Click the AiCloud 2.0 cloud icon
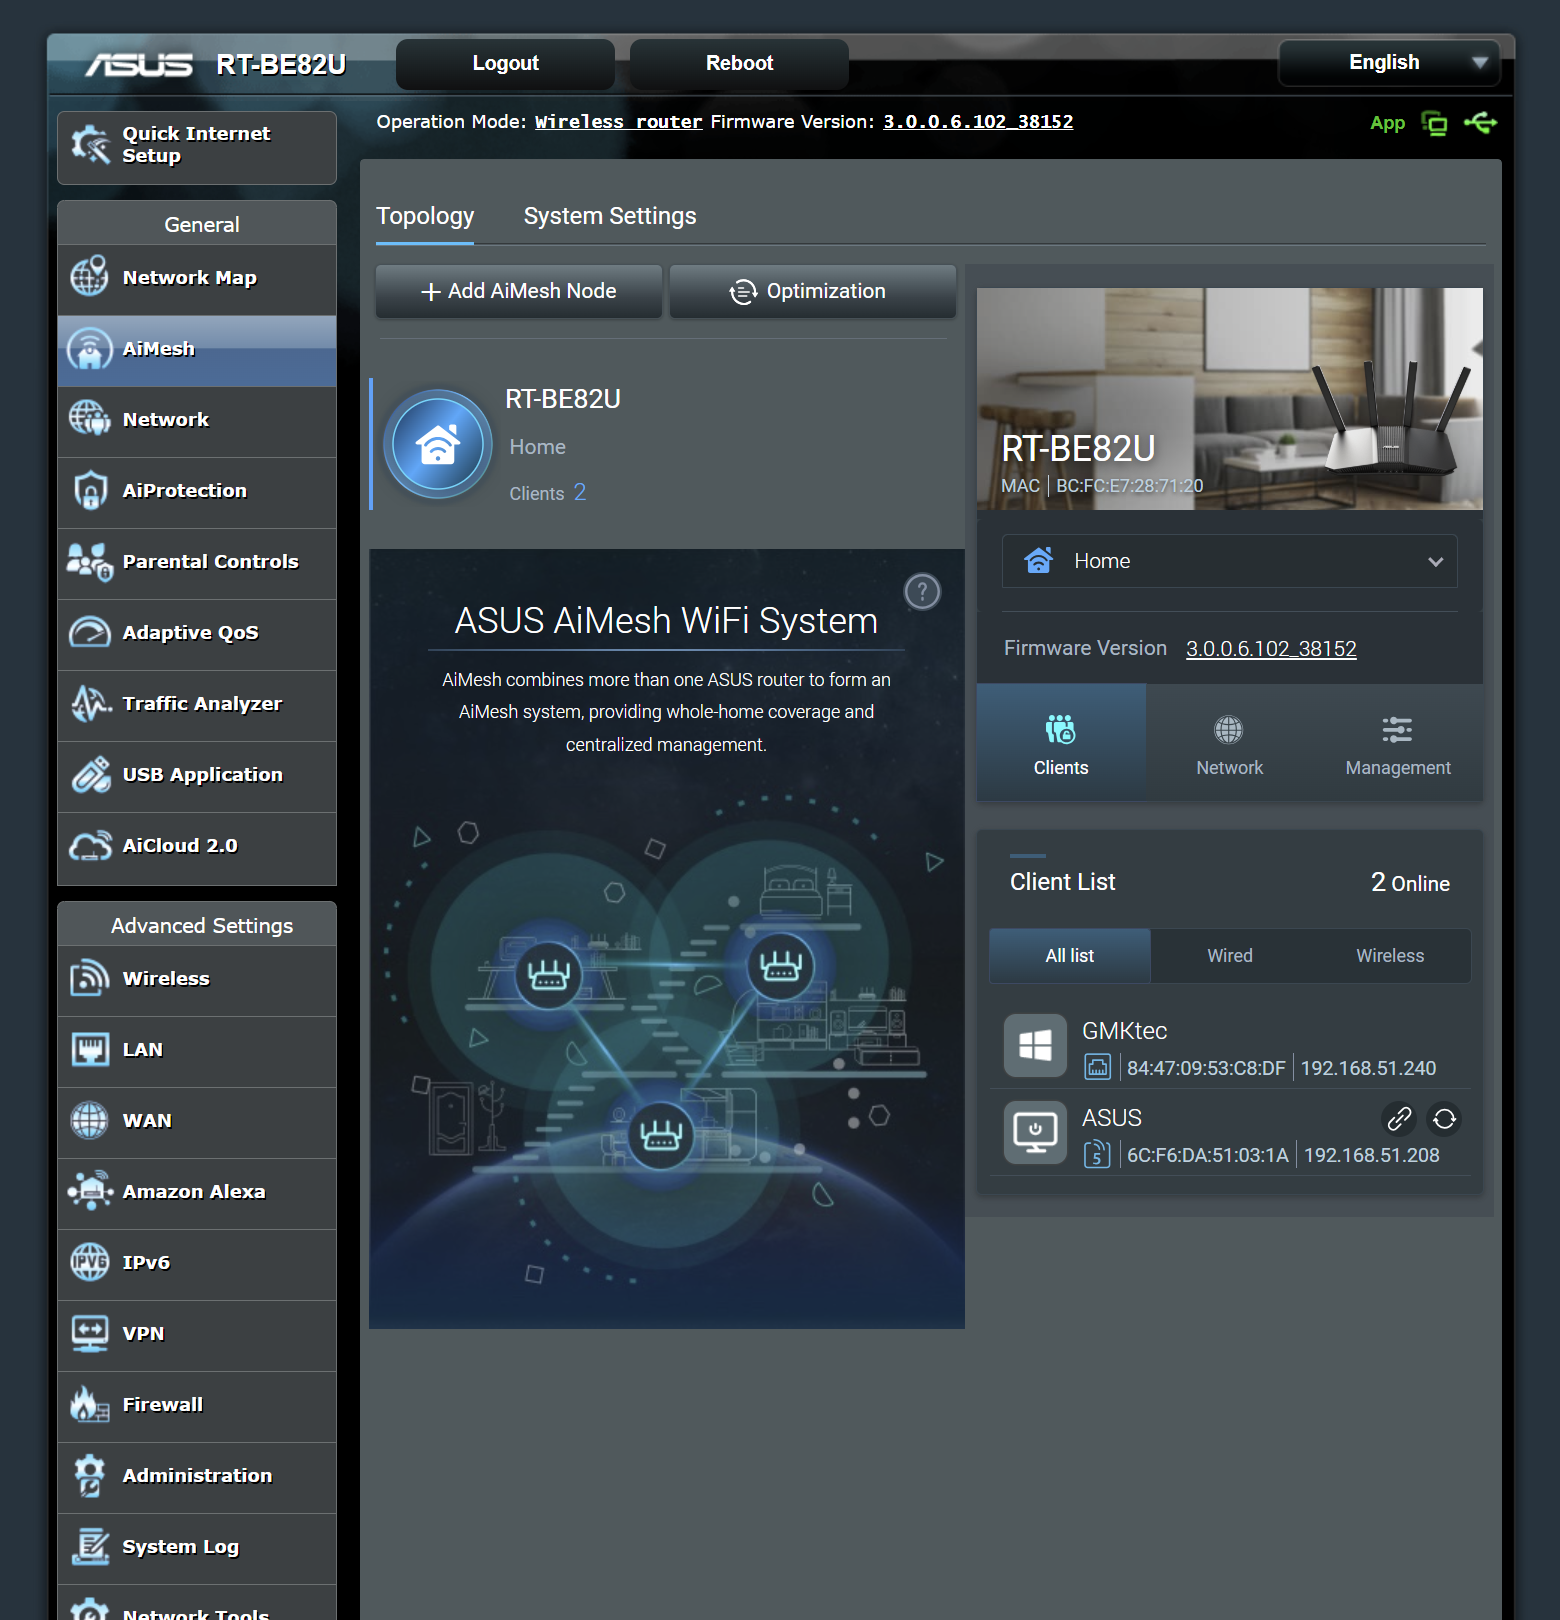The width and height of the screenshot is (1560, 1620). pyautogui.click(x=90, y=845)
